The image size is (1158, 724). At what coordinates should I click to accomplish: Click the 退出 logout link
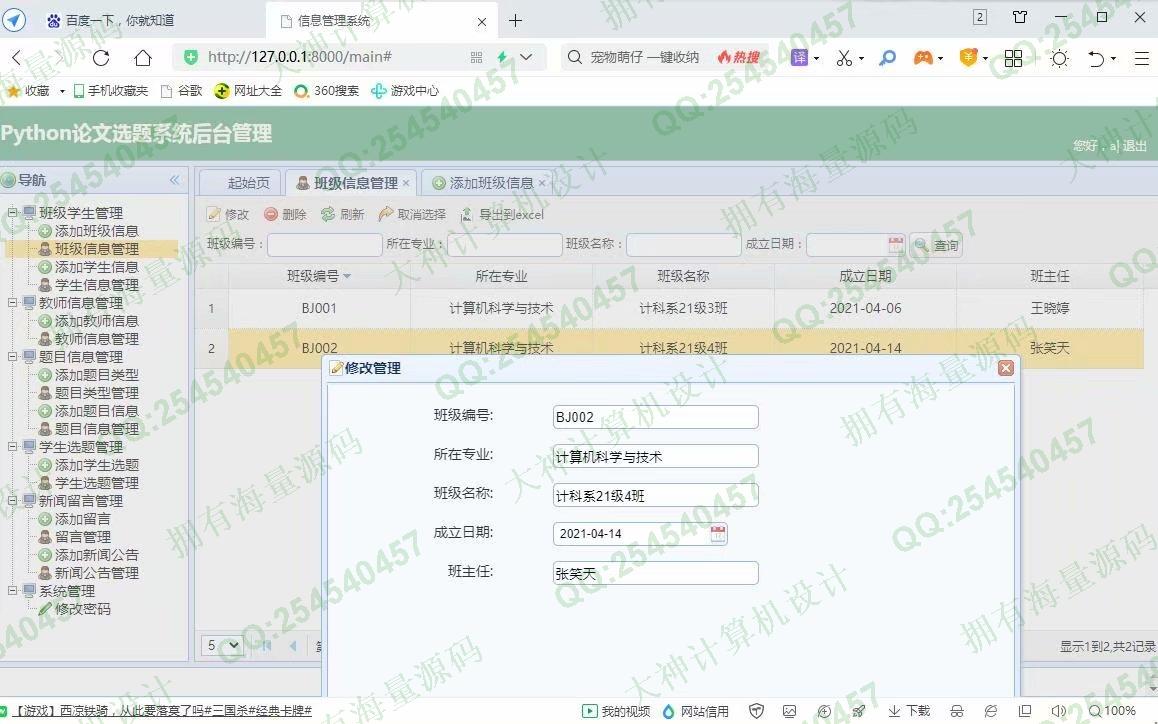[x=1134, y=146]
